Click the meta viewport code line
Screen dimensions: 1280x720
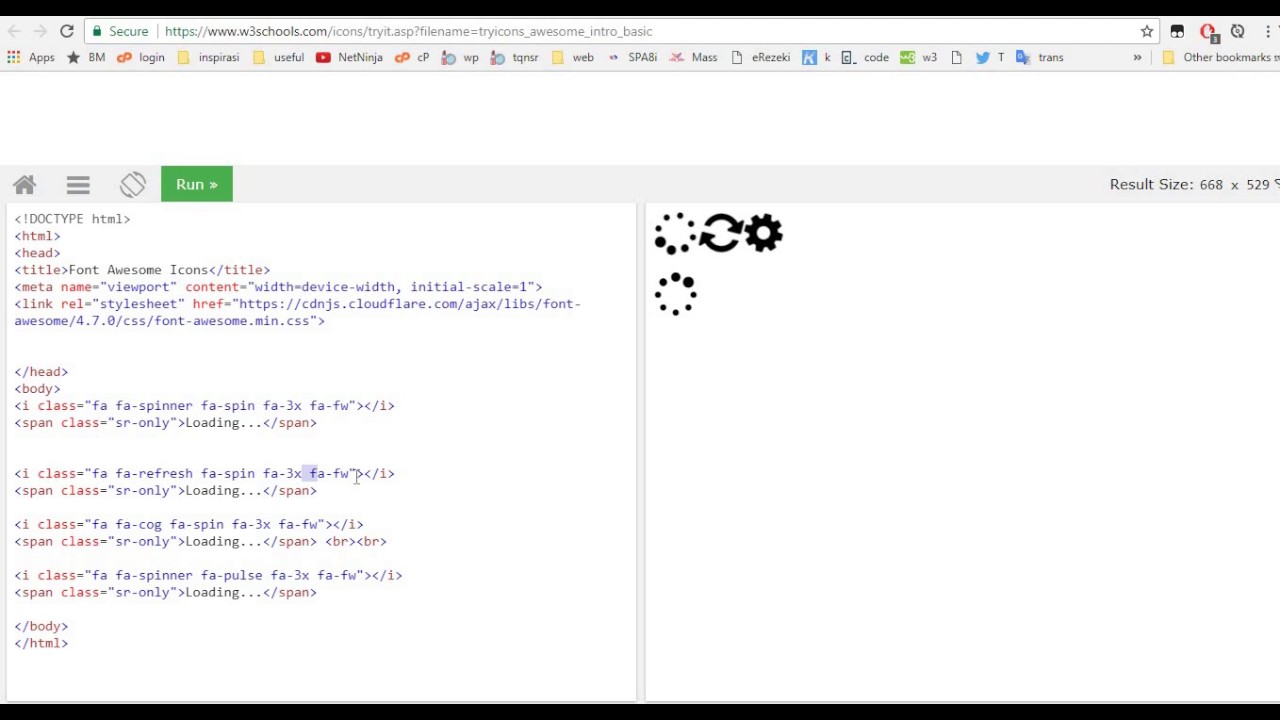tap(278, 287)
